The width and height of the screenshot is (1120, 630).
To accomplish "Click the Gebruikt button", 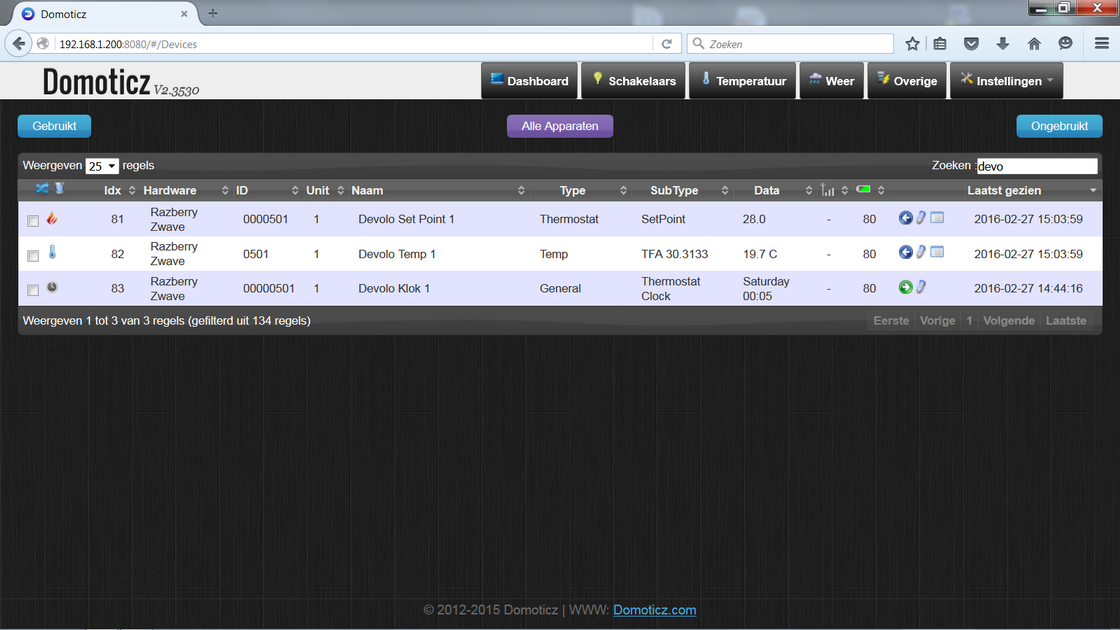I will tap(54, 126).
